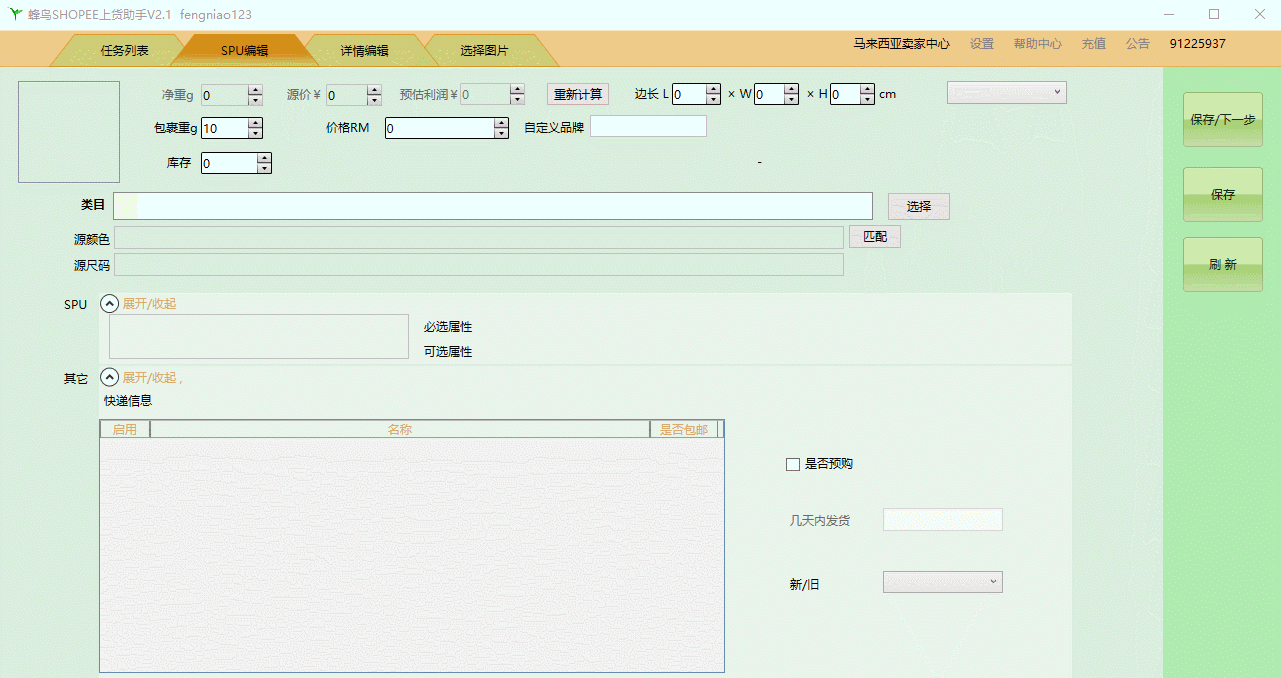Open the 设置 menu
The width and height of the screenshot is (1281, 678).
point(982,44)
